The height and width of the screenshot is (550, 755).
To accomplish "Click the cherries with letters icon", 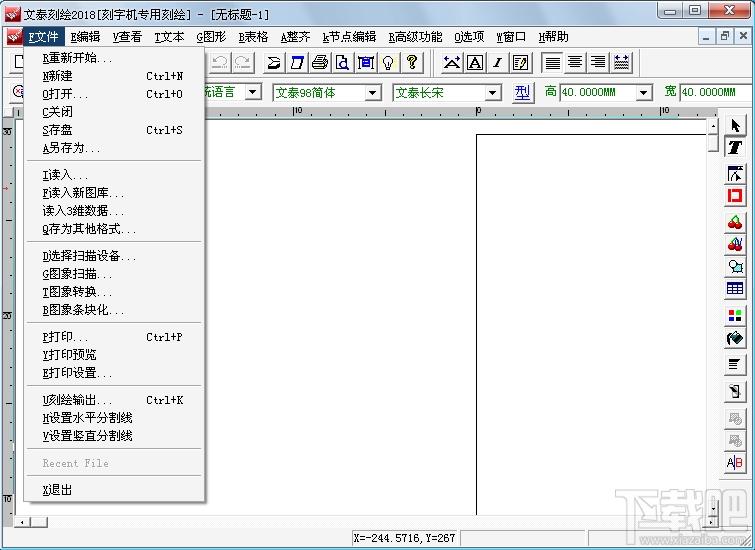I will 735,244.
